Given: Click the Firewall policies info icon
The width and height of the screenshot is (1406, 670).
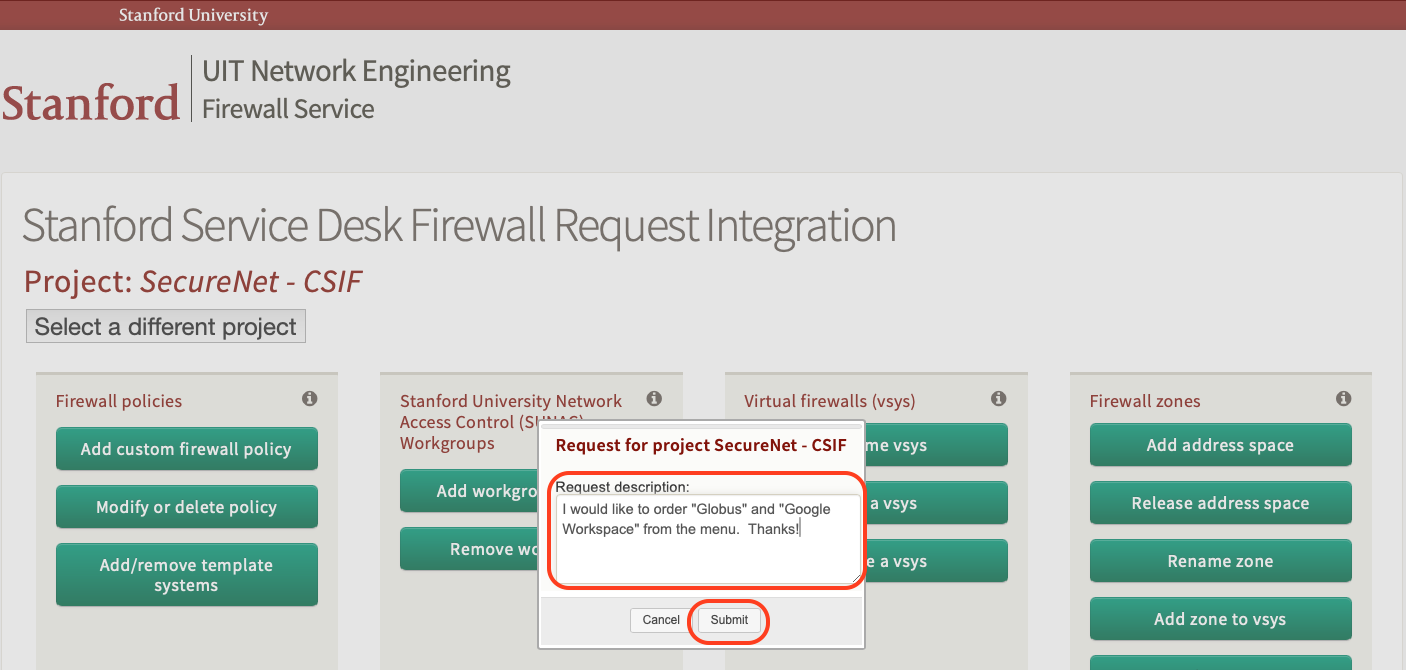Looking at the screenshot, I should coord(310,399).
